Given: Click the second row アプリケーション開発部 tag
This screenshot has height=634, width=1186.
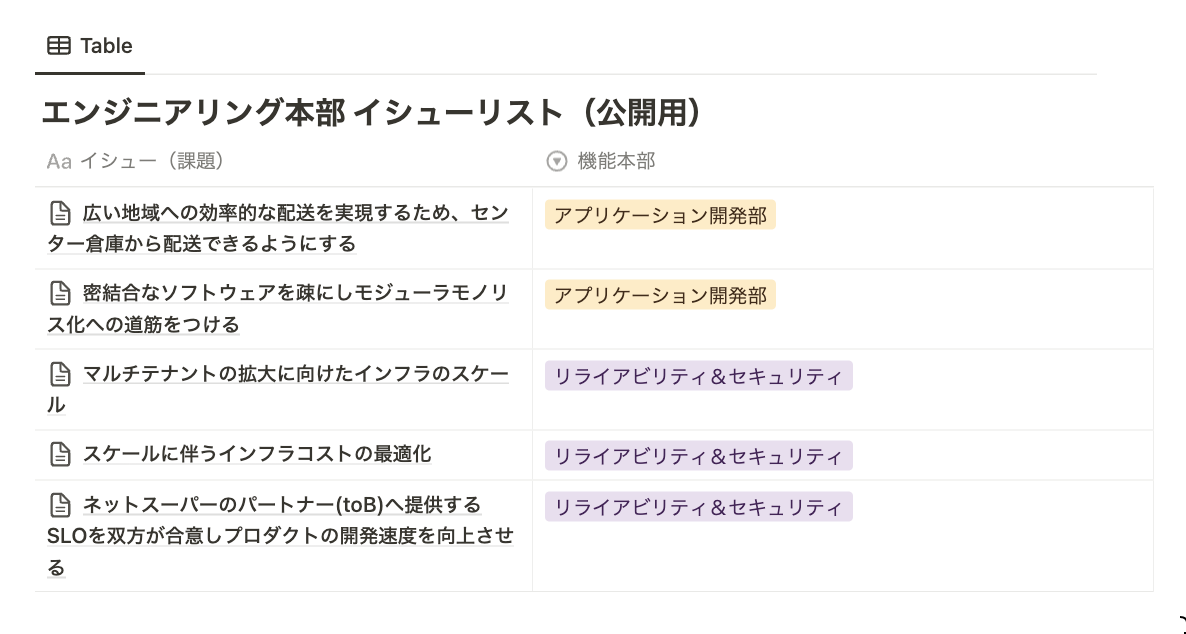Looking at the screenshot, I should pos(660,295).
